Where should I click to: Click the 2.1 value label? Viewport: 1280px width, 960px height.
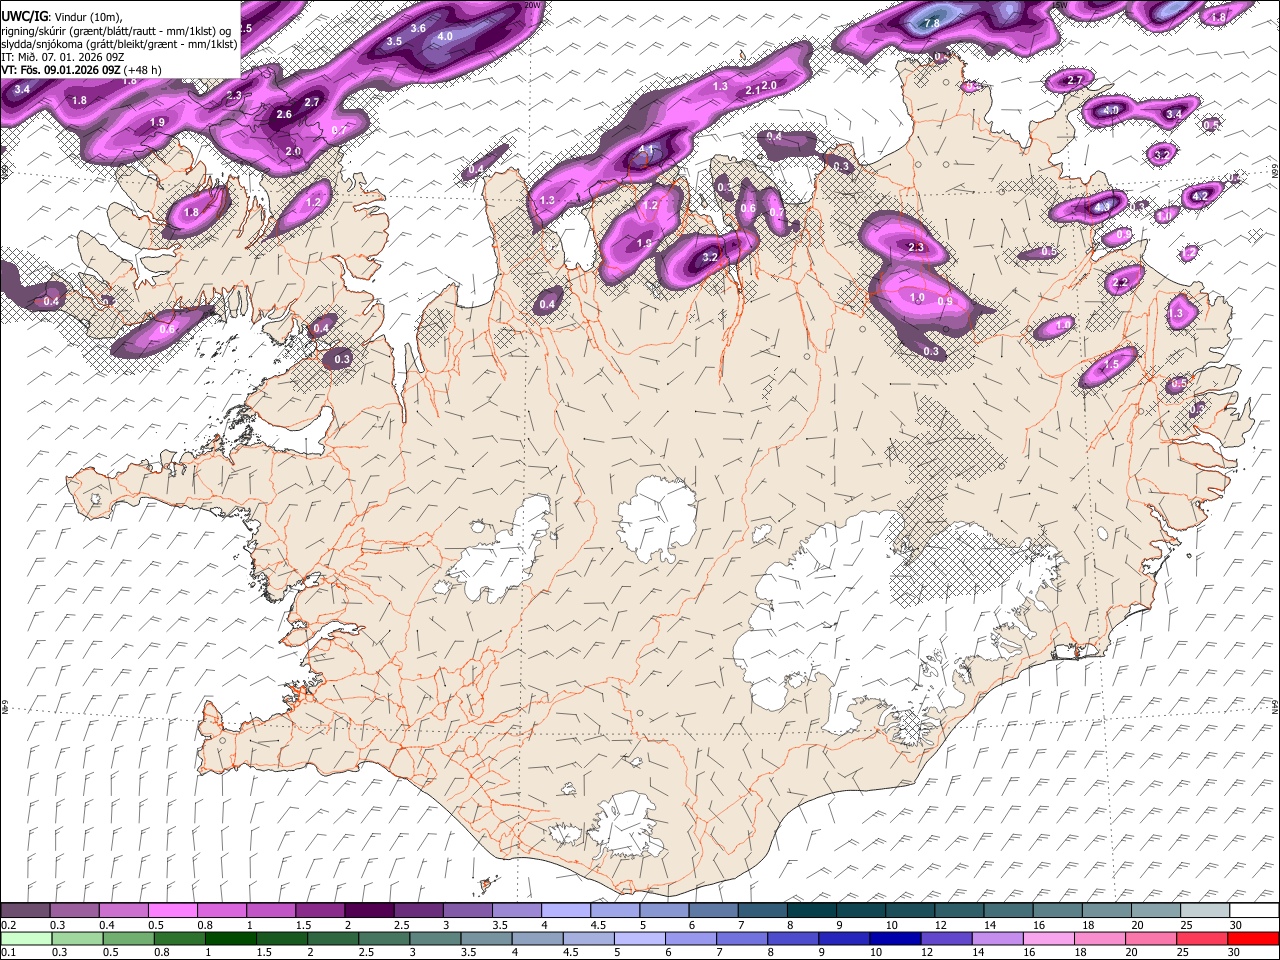click(x=753, y=90)
